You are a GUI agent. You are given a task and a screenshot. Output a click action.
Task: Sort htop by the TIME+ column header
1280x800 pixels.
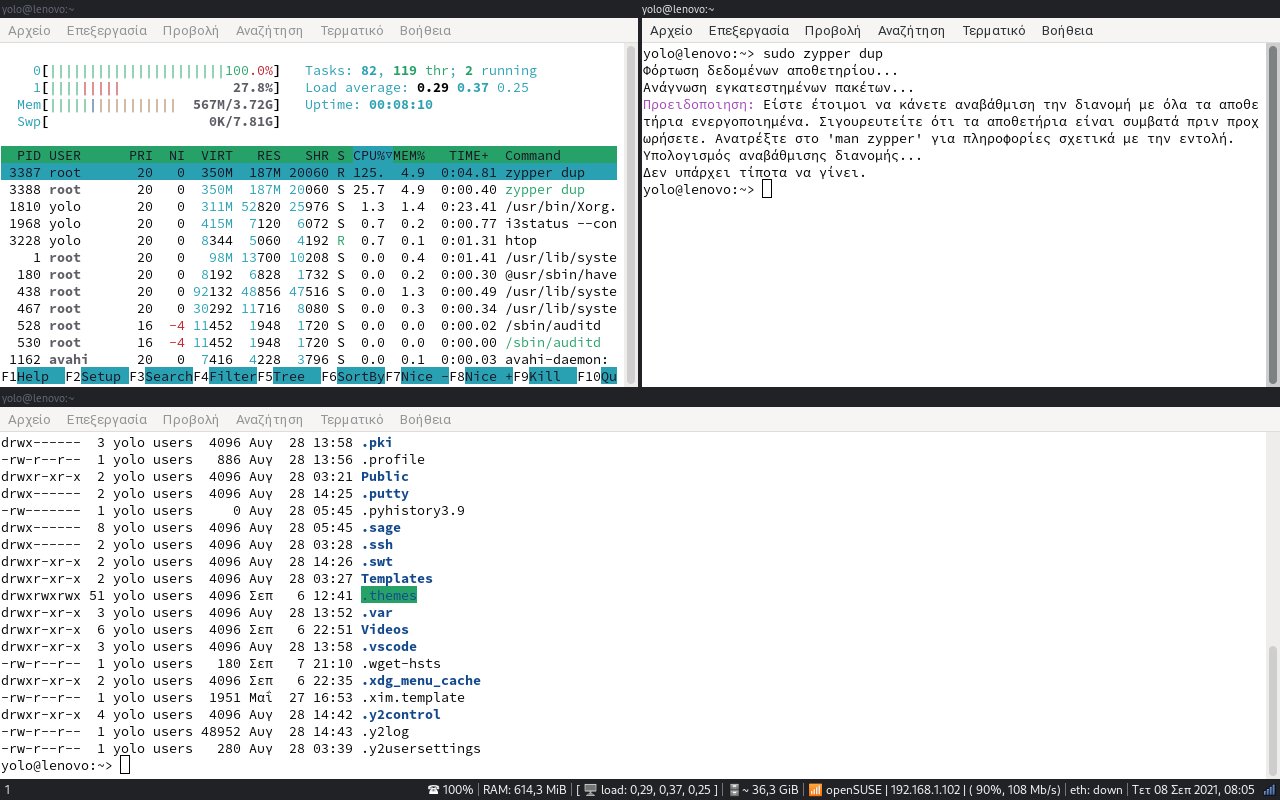469,155
